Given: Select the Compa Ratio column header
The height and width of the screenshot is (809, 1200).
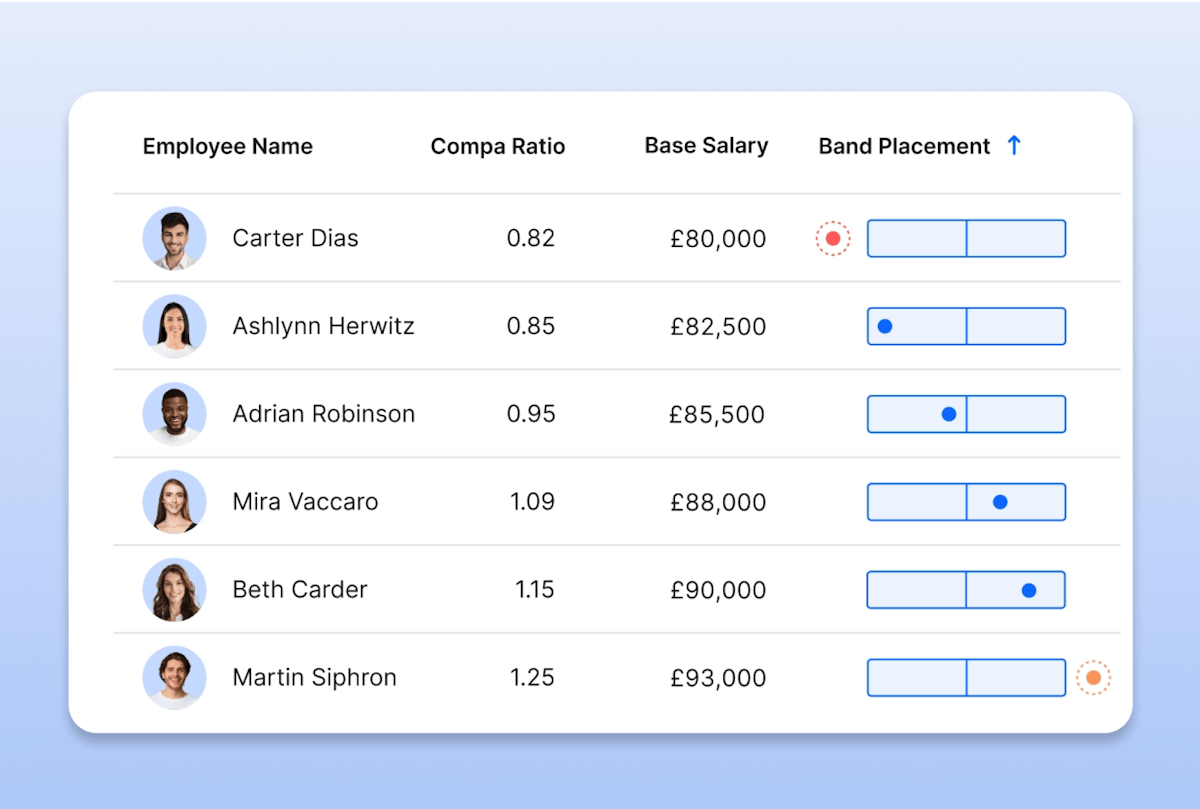Looking at the screenshot, I should pyautogui.click(x=498, y=145).
